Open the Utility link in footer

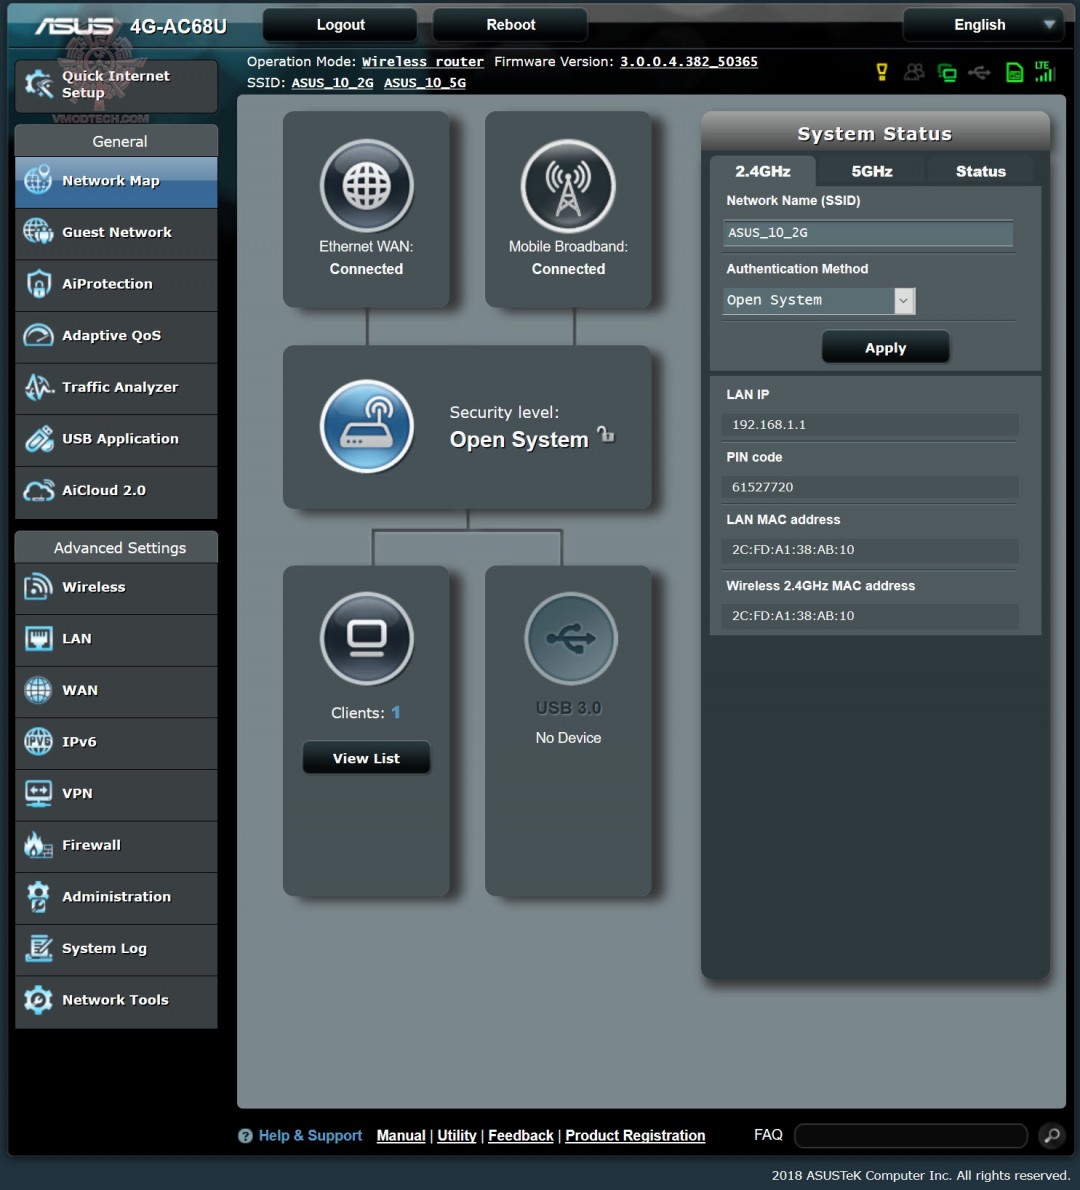[x=457, y=1135]
